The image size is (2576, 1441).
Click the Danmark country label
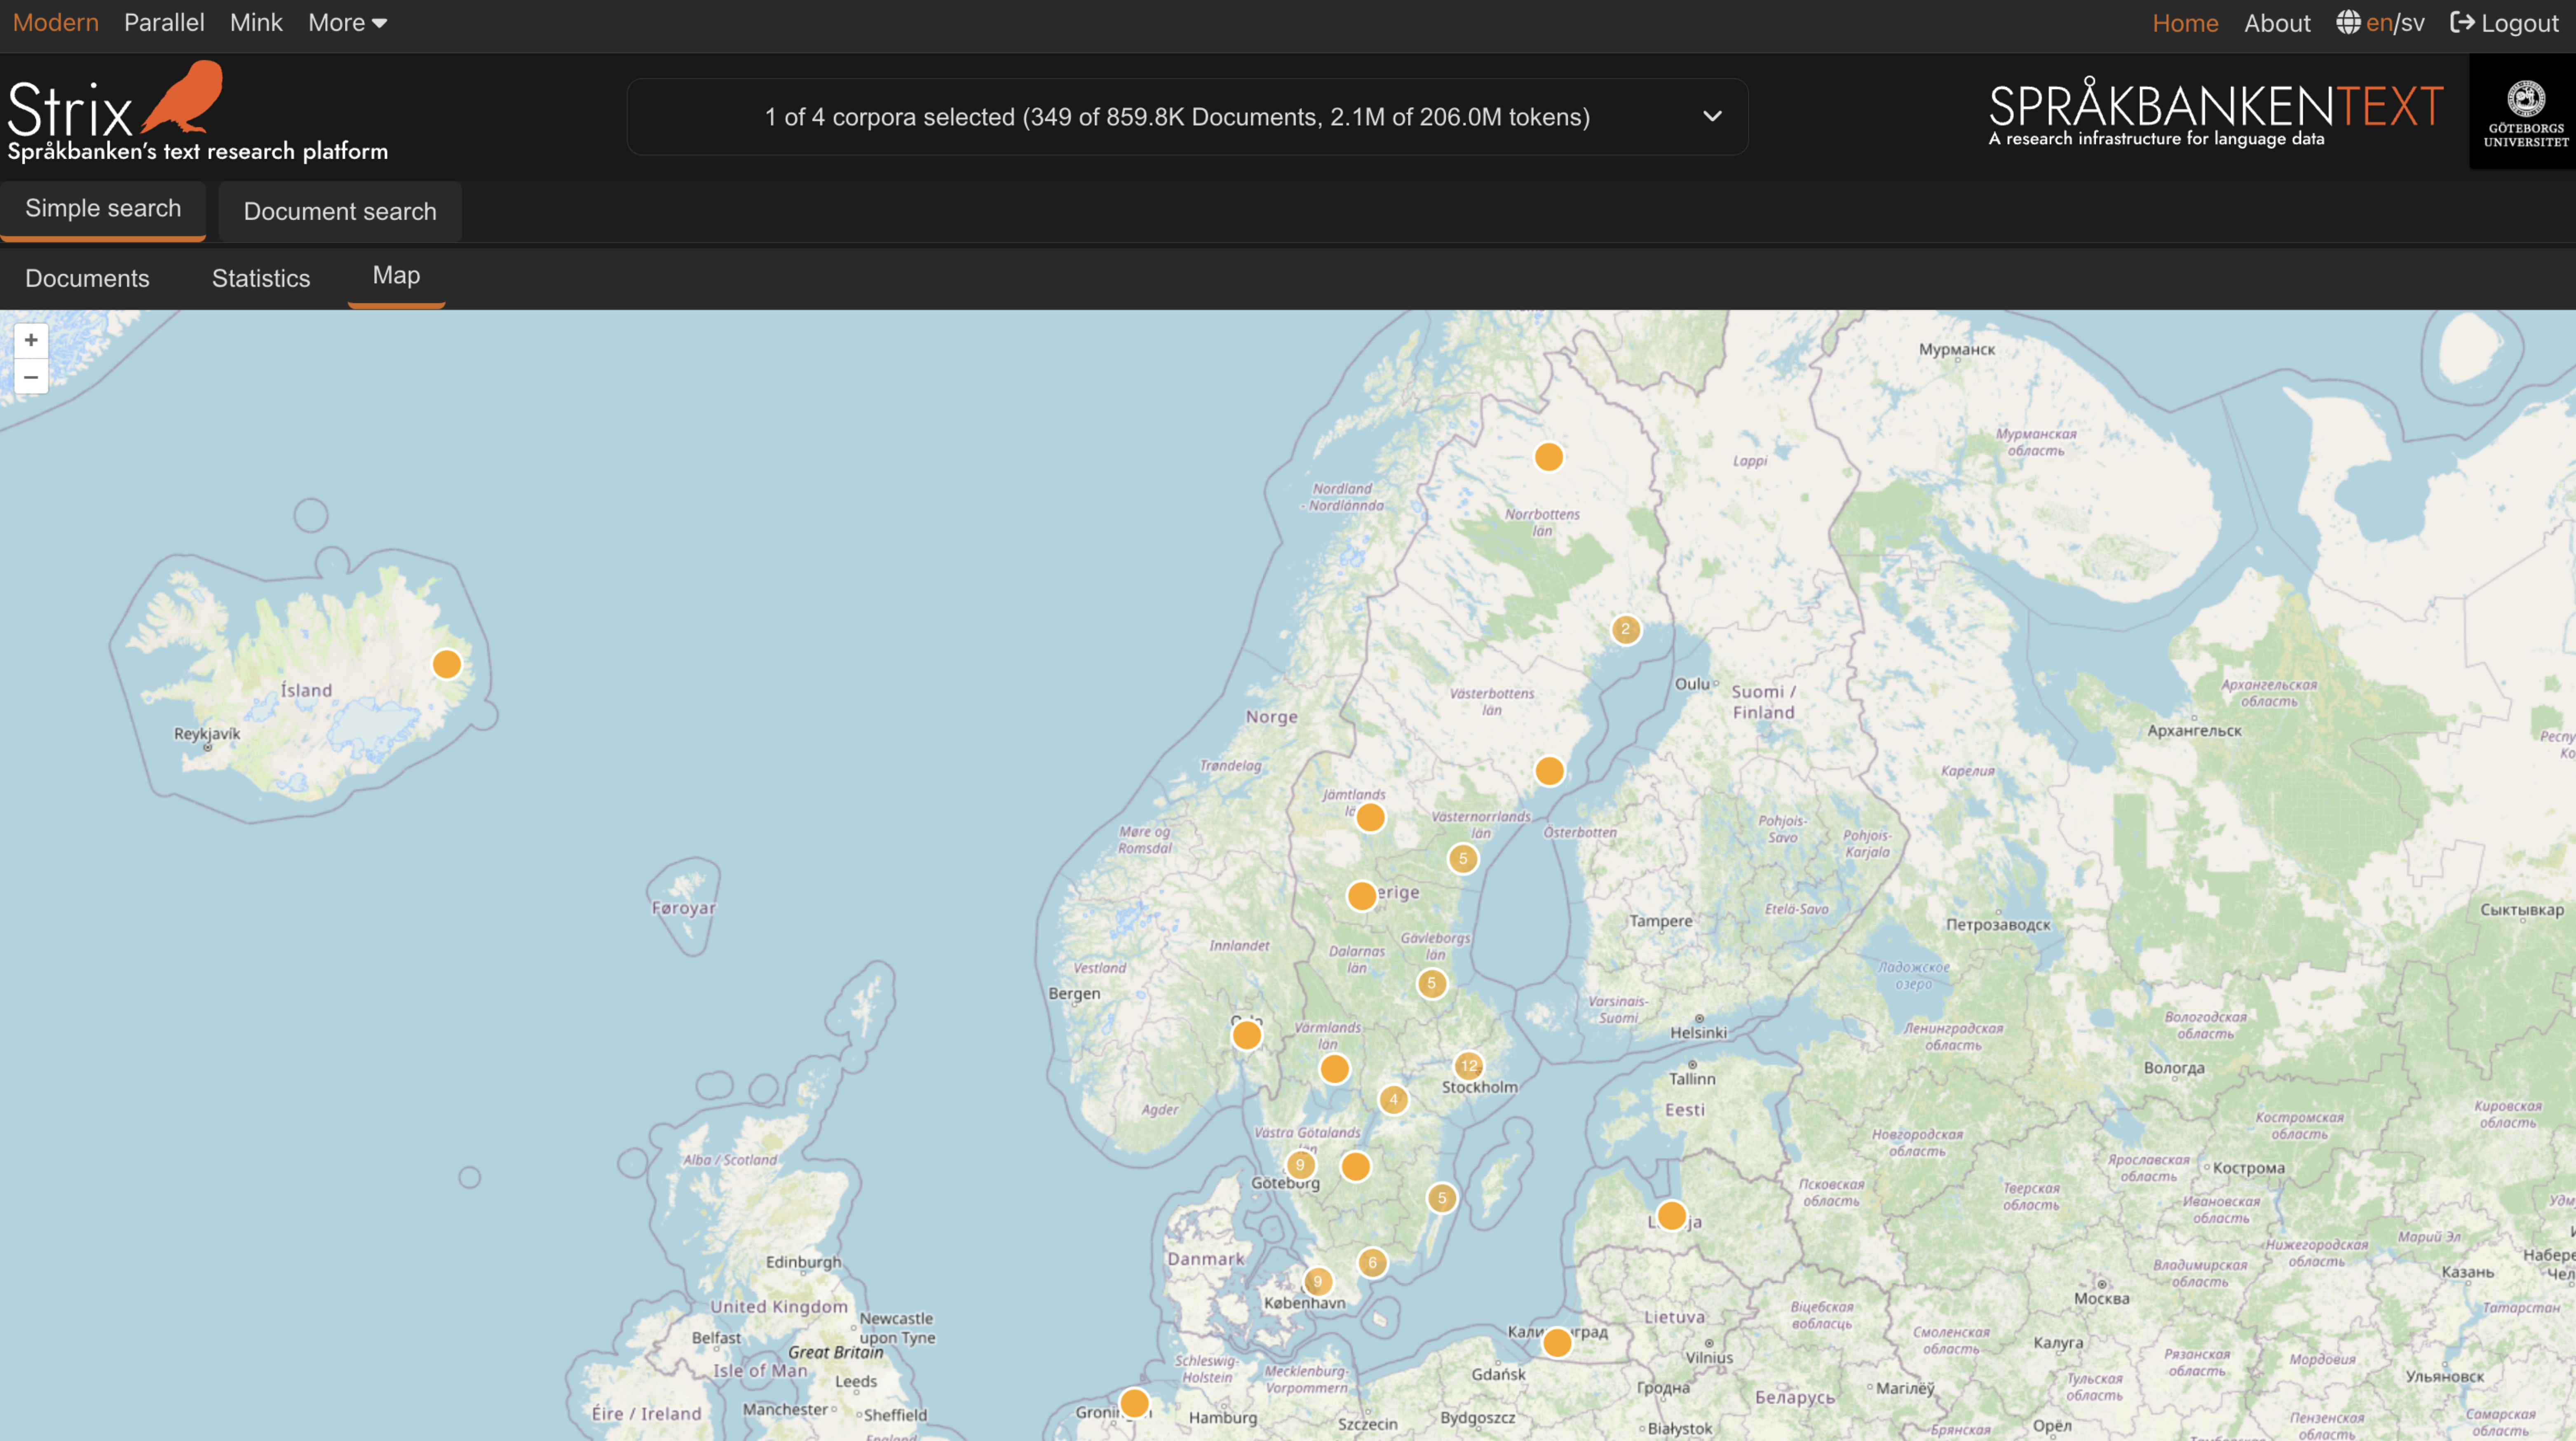pyautogui.click(x=1206, y=1259)
